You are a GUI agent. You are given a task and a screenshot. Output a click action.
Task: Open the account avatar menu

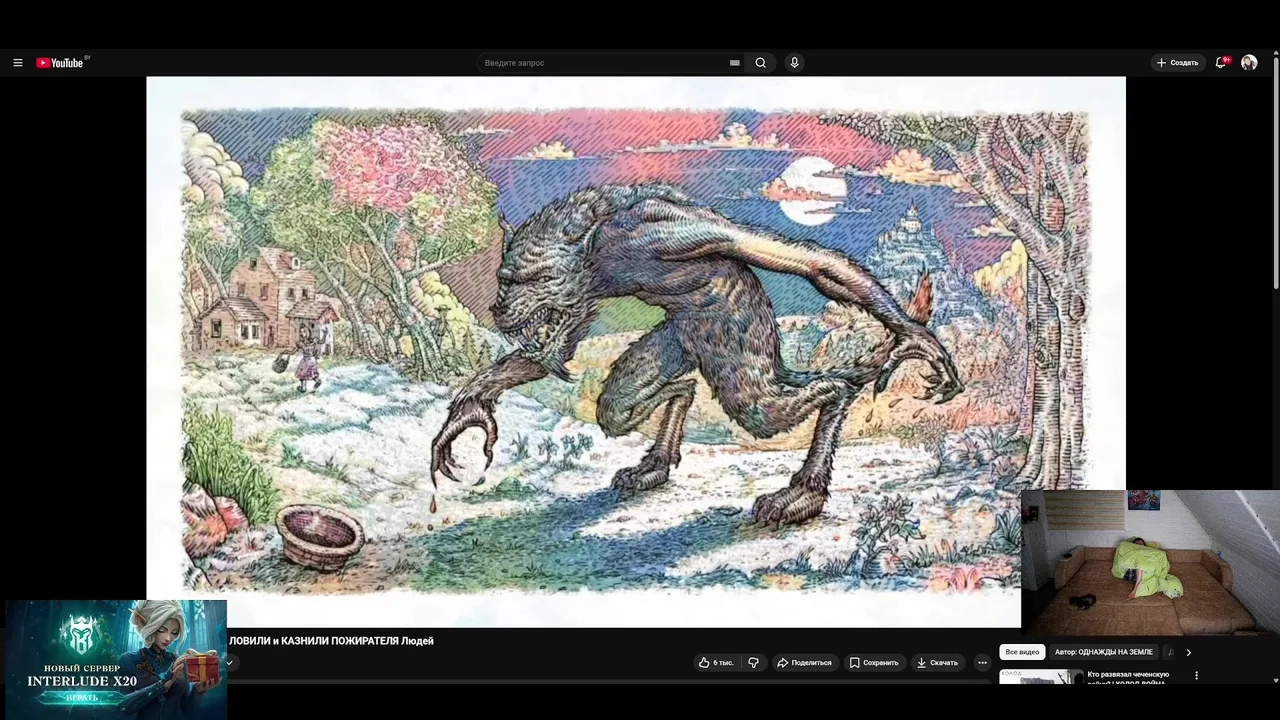pyautogui.click(x=1249, y=63)
